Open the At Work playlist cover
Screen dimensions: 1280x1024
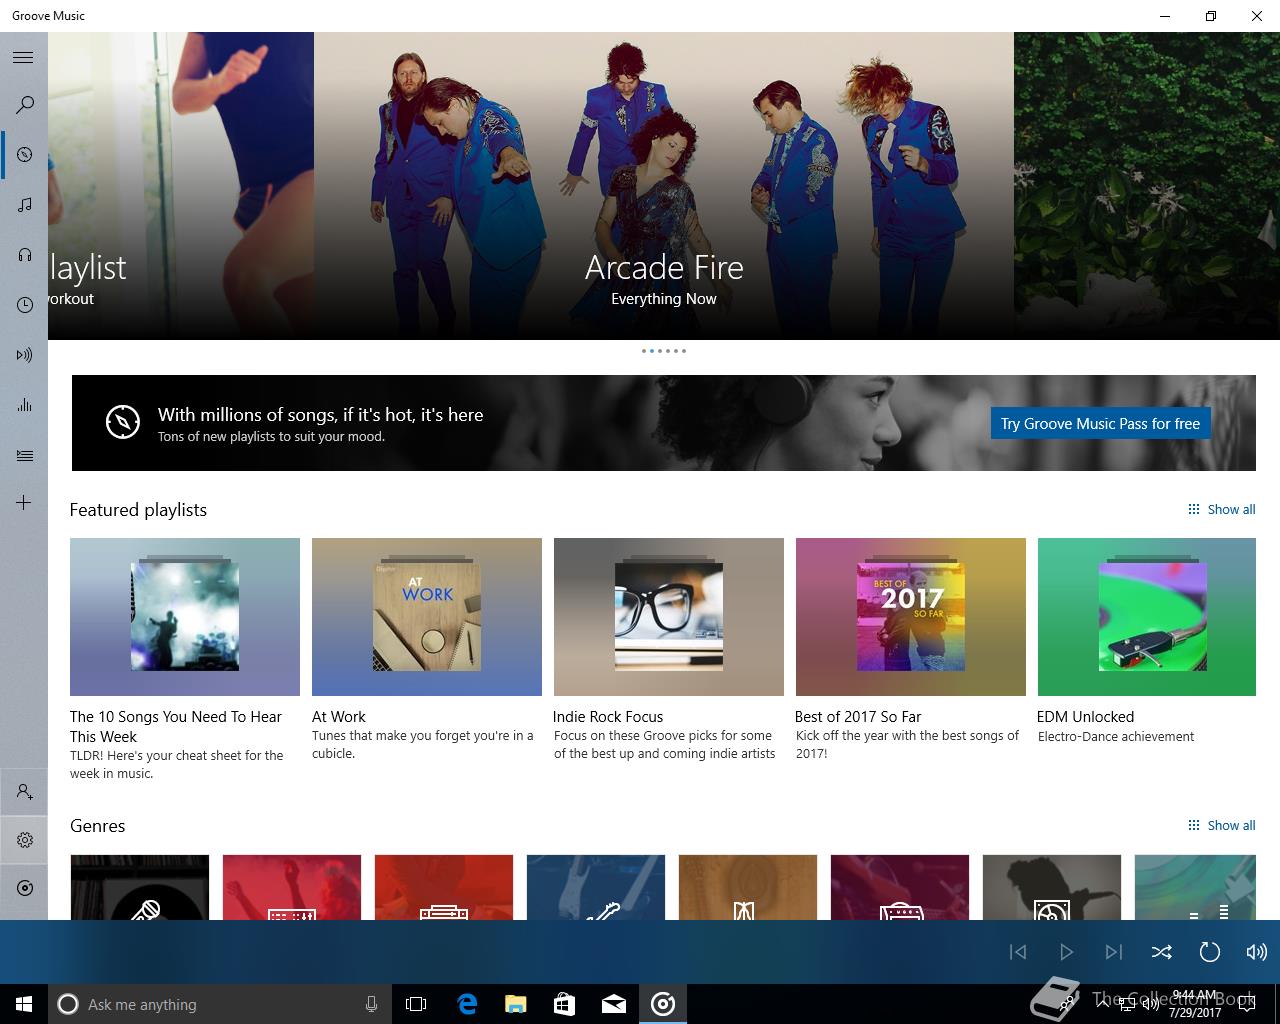click(427, 617)
